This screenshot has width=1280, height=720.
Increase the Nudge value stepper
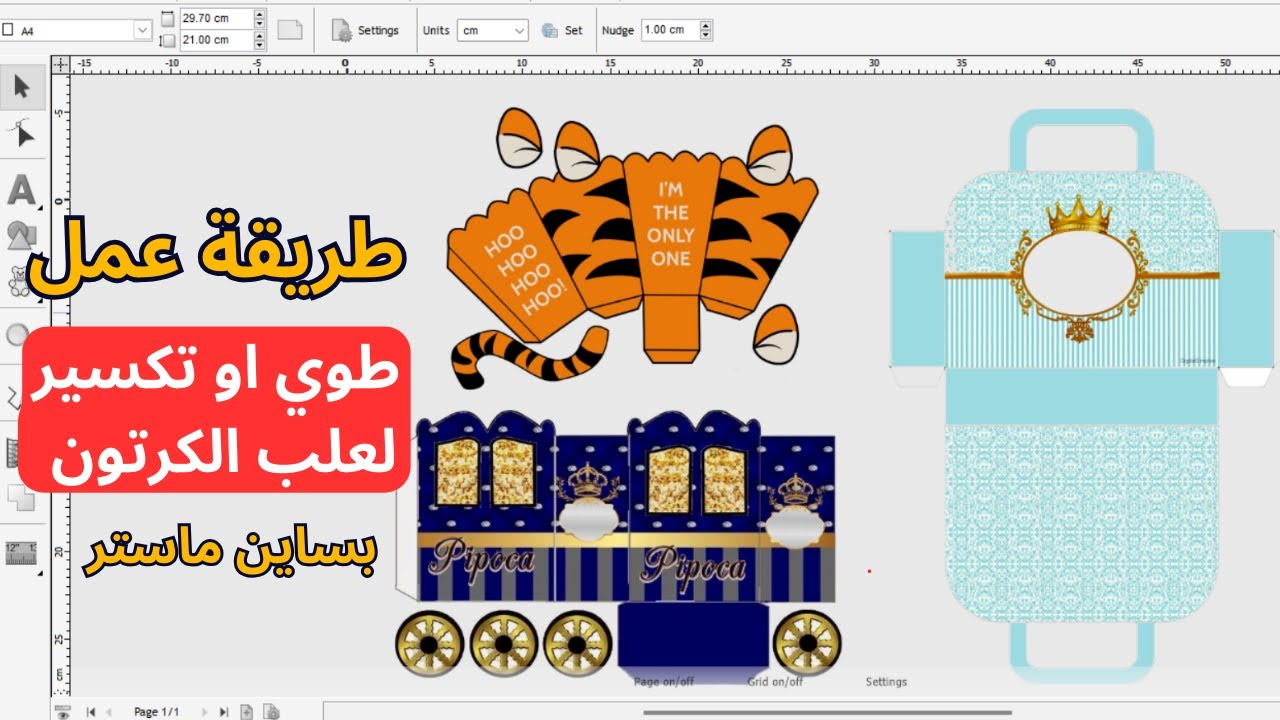coord(706,26)
